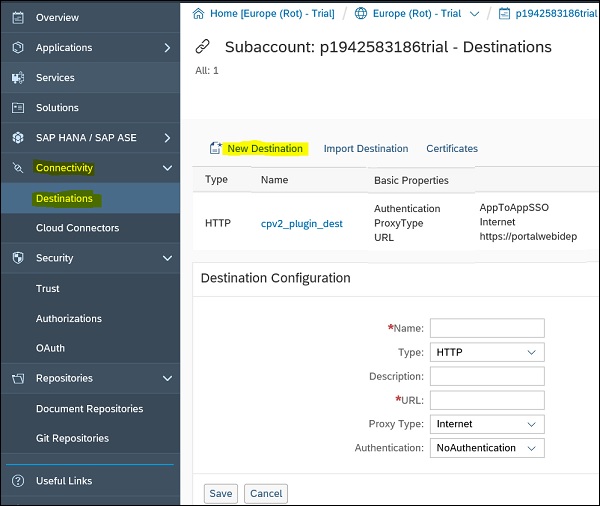The image size is (600, 506).
Task: Click the SAP HANA / SAP ASE icon
Action: (x=17, y=138)
